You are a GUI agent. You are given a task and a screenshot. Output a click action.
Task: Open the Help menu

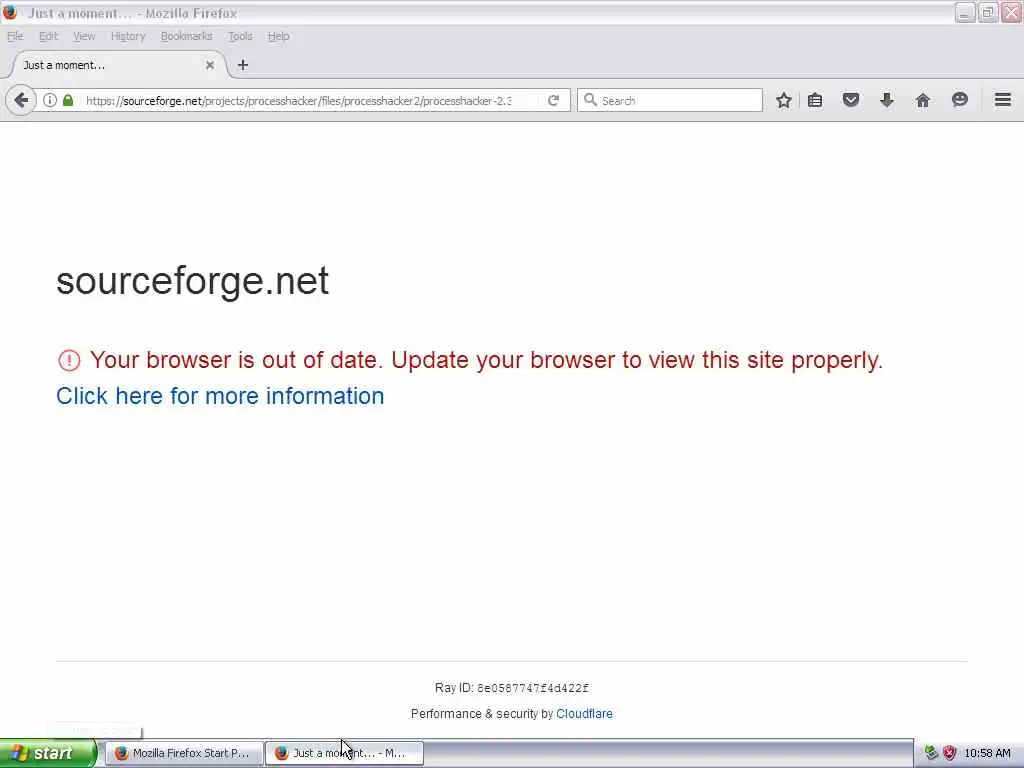[x=278, y=37]
